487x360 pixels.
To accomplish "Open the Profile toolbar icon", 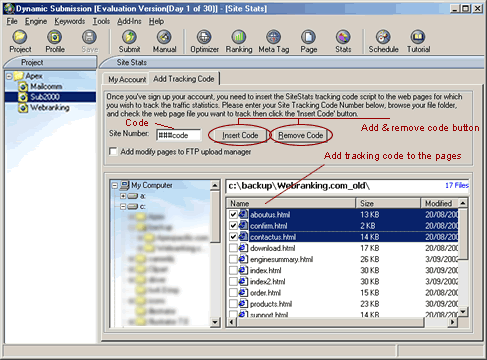I will (x=55, y=41).
